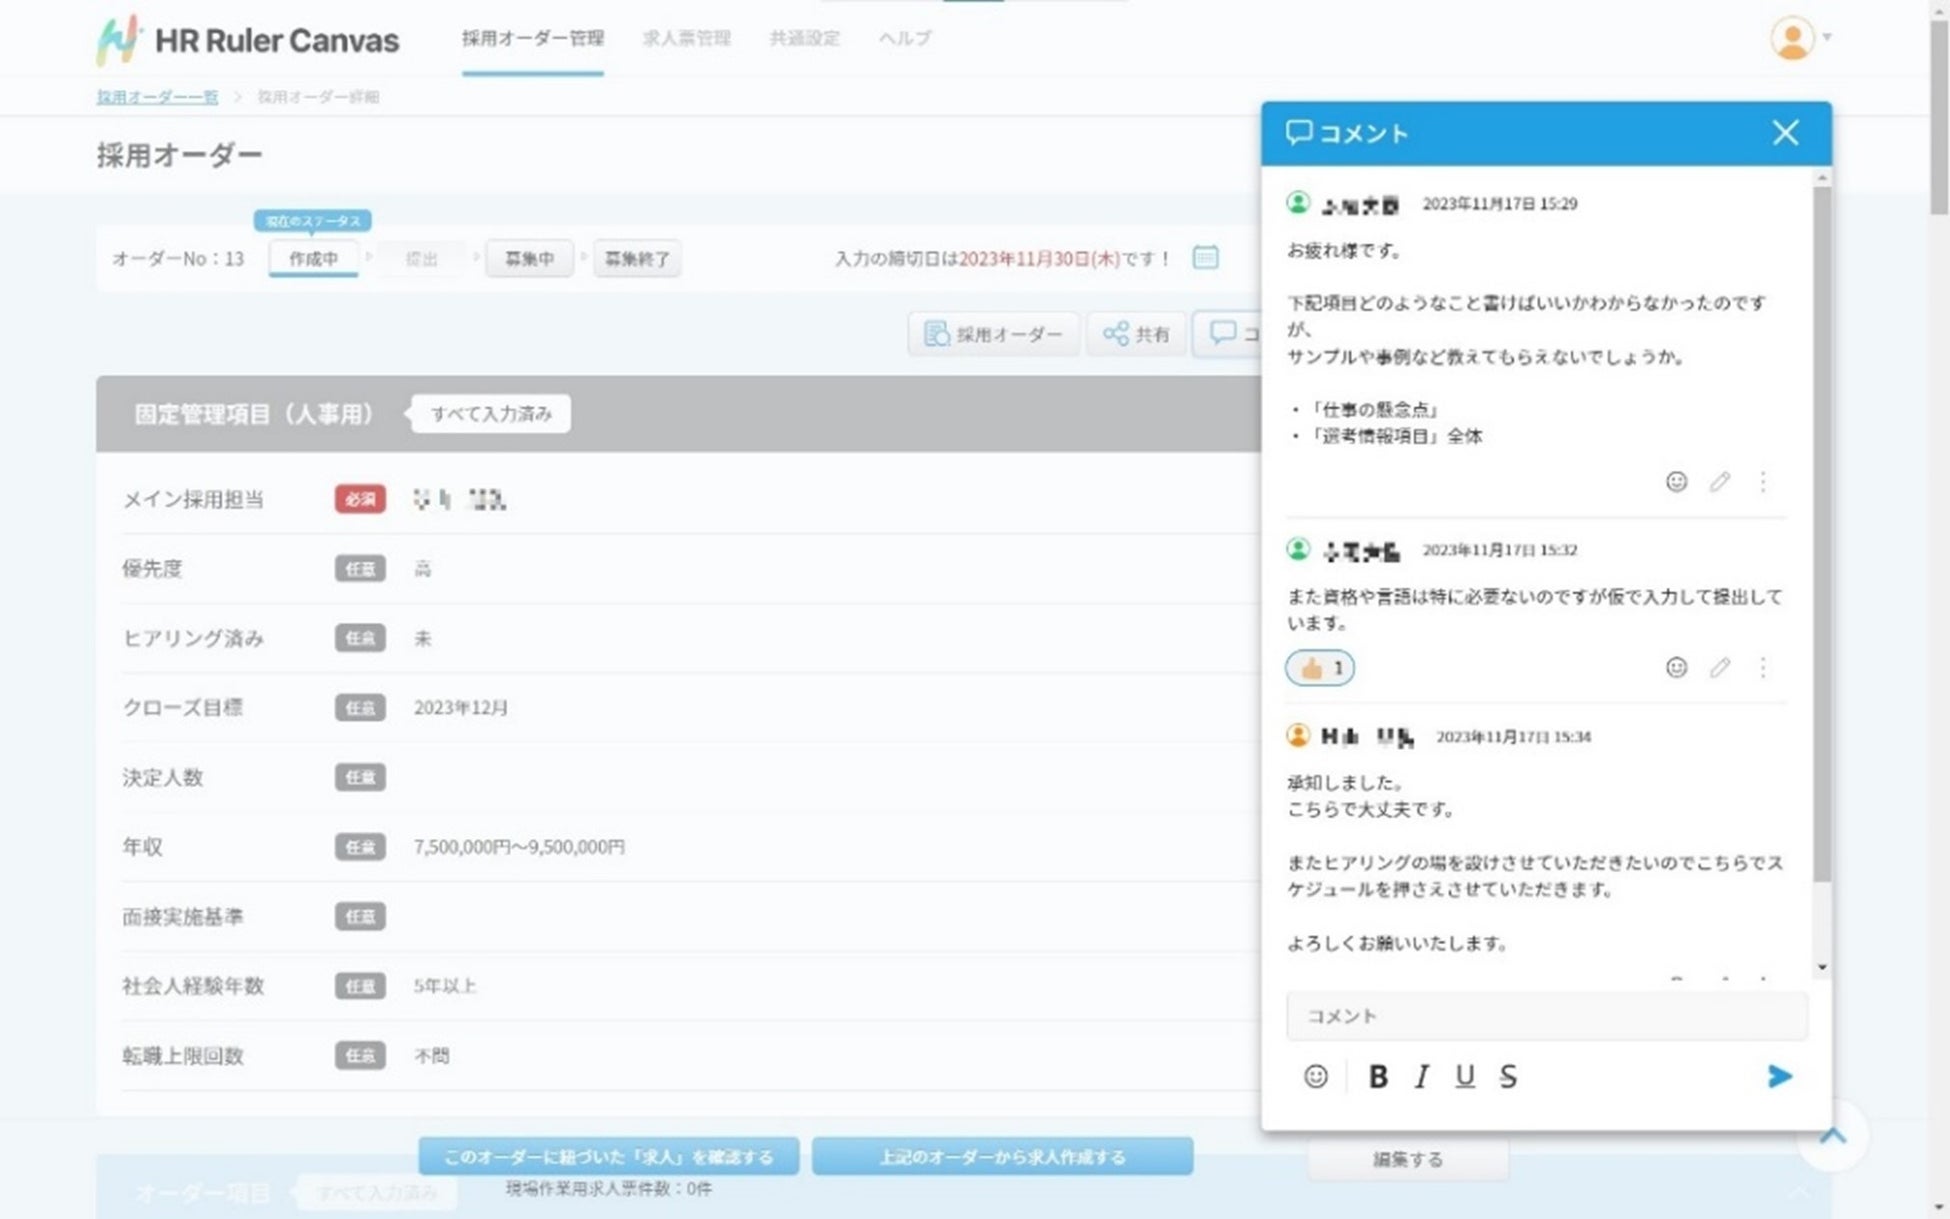Go to 採用オーダー一覧 breadcrumb link
1950x1219 pixels.
(x=157, y=97)
